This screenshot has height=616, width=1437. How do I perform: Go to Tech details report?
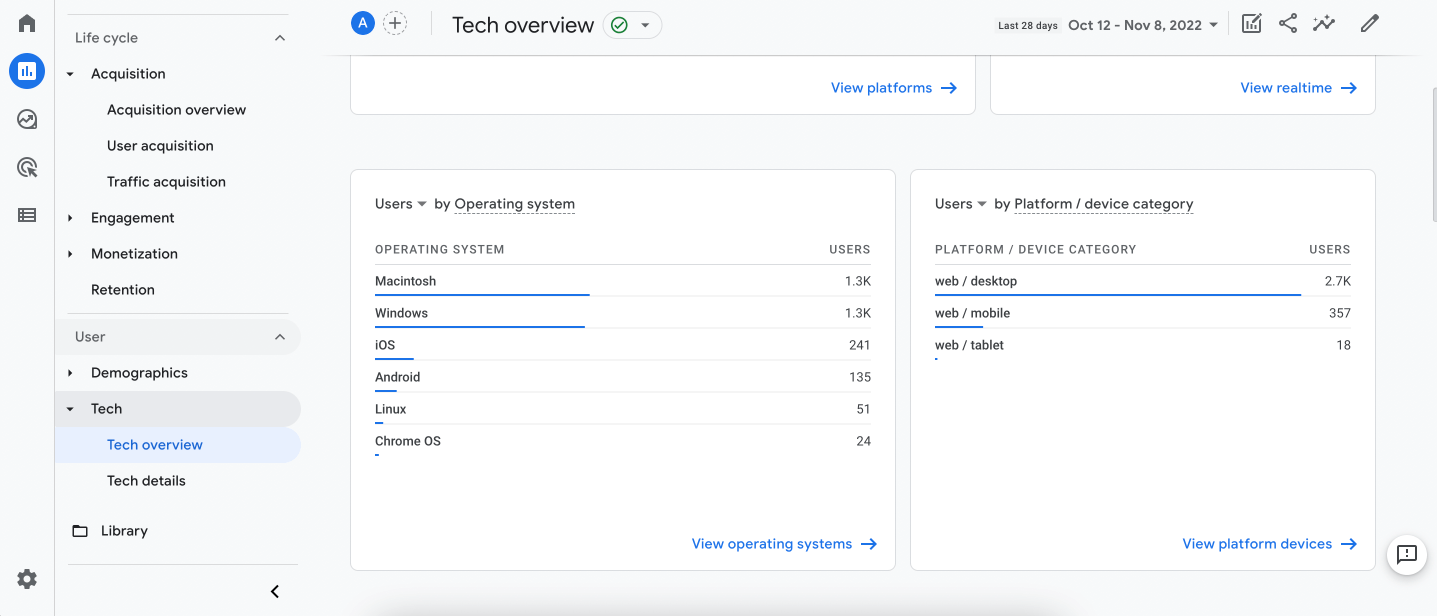146,481
